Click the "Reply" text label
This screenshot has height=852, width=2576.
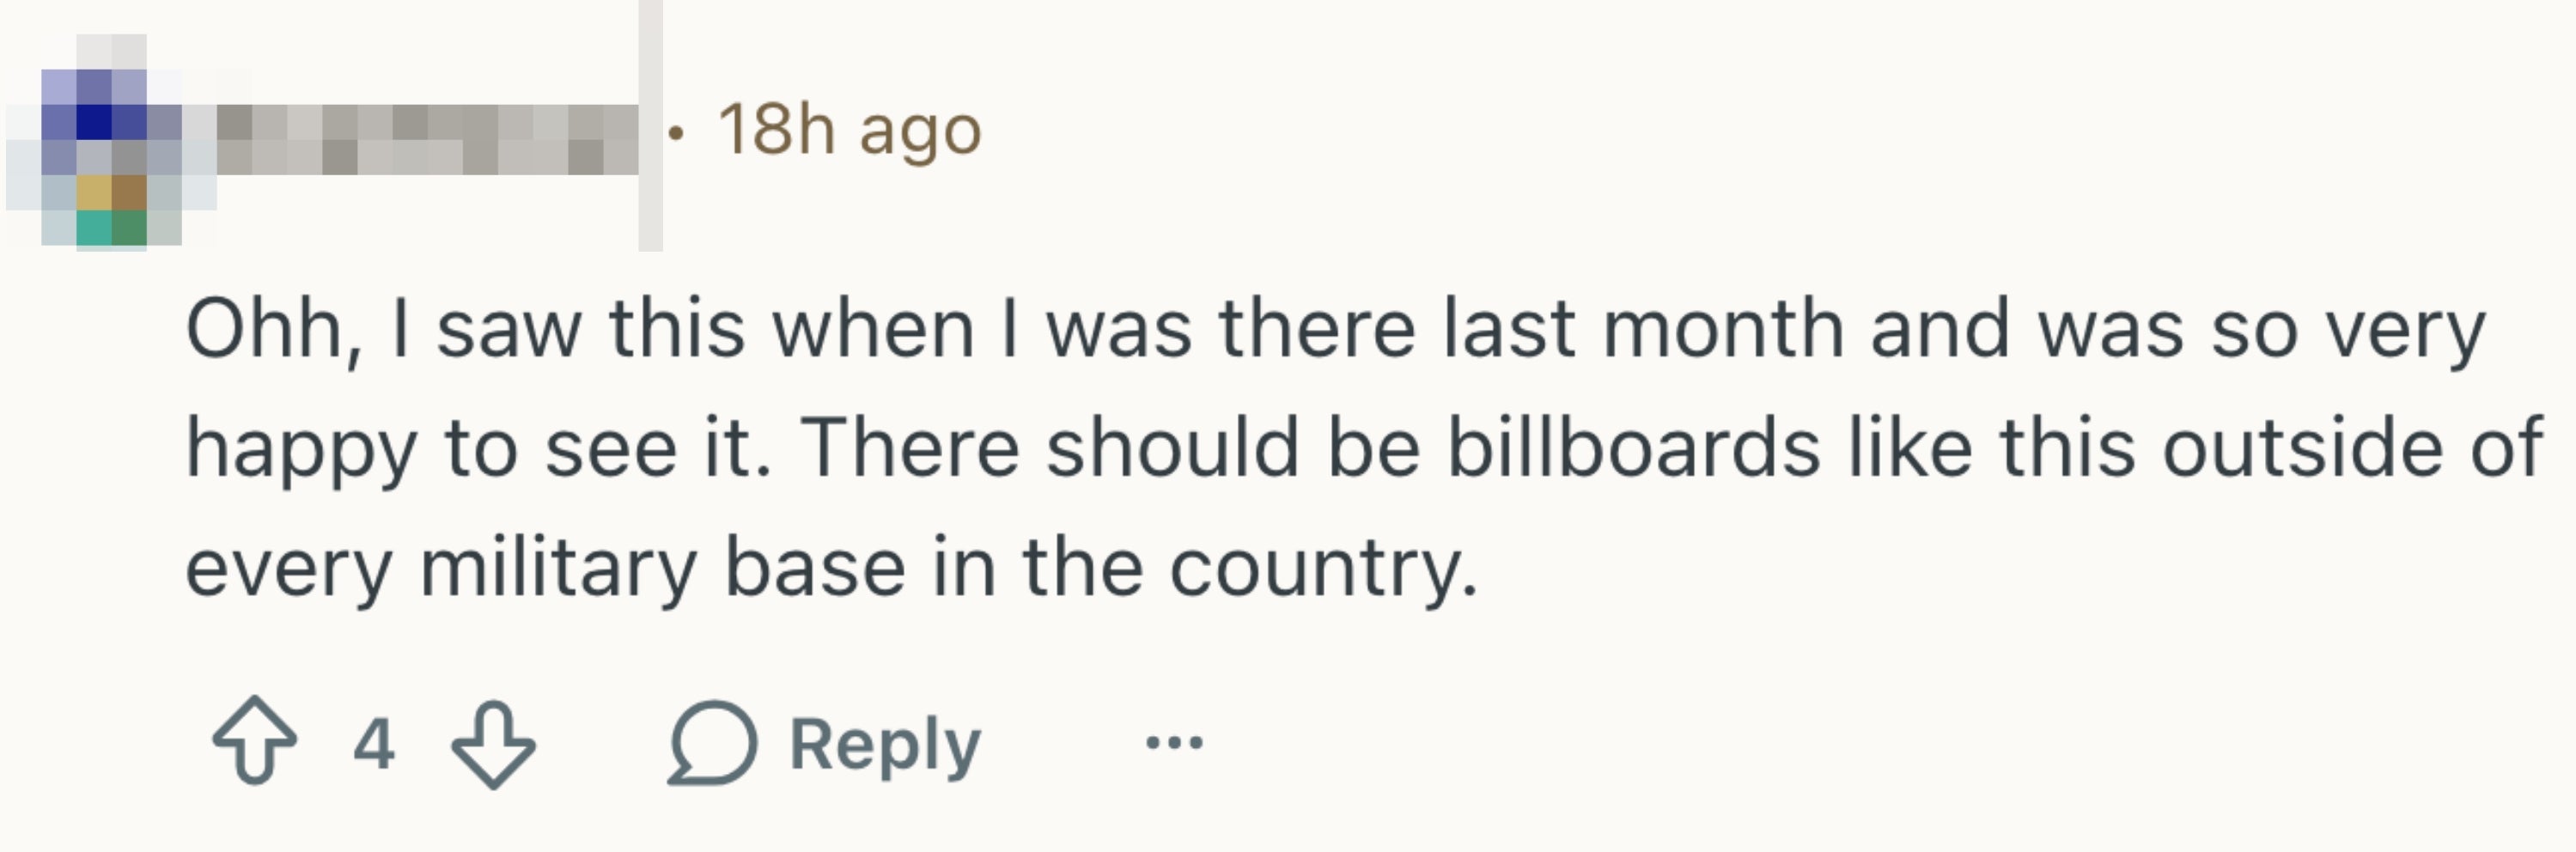click(885, 744)
